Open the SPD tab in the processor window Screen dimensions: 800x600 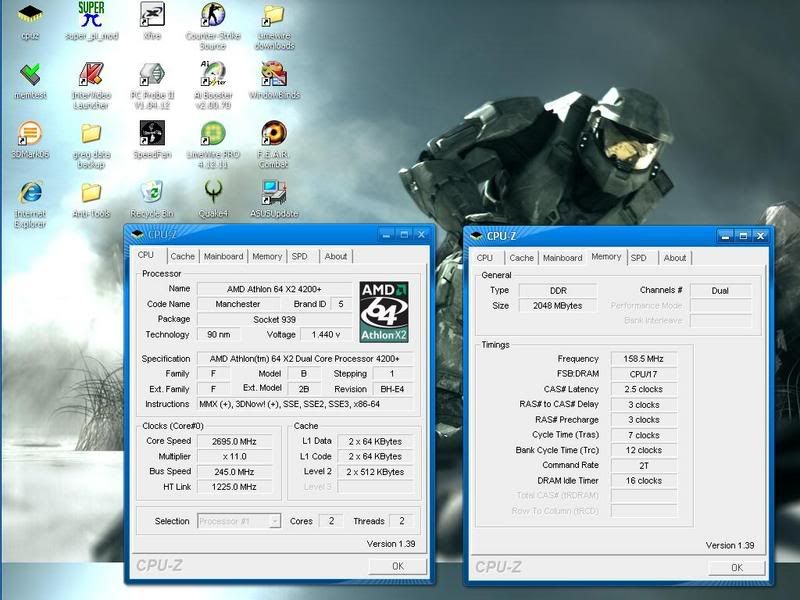[x=299, y=256]
